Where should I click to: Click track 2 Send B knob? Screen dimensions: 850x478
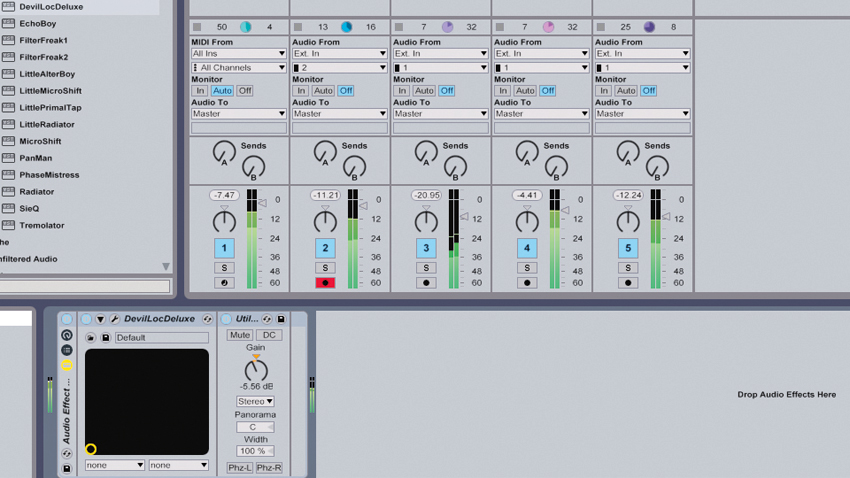pyautogui.click(x=355, y=167)
